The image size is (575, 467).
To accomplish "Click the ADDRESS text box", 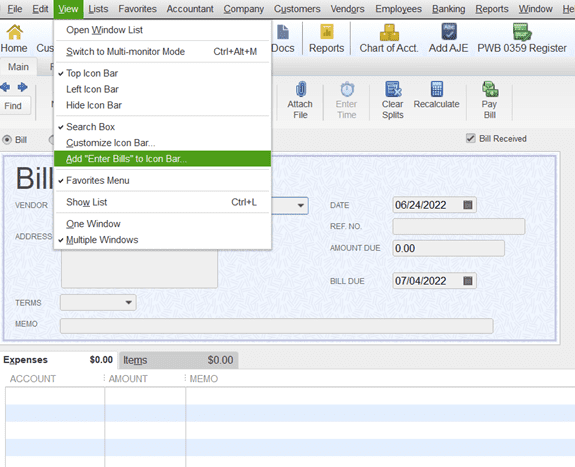I will coord(139,268).
